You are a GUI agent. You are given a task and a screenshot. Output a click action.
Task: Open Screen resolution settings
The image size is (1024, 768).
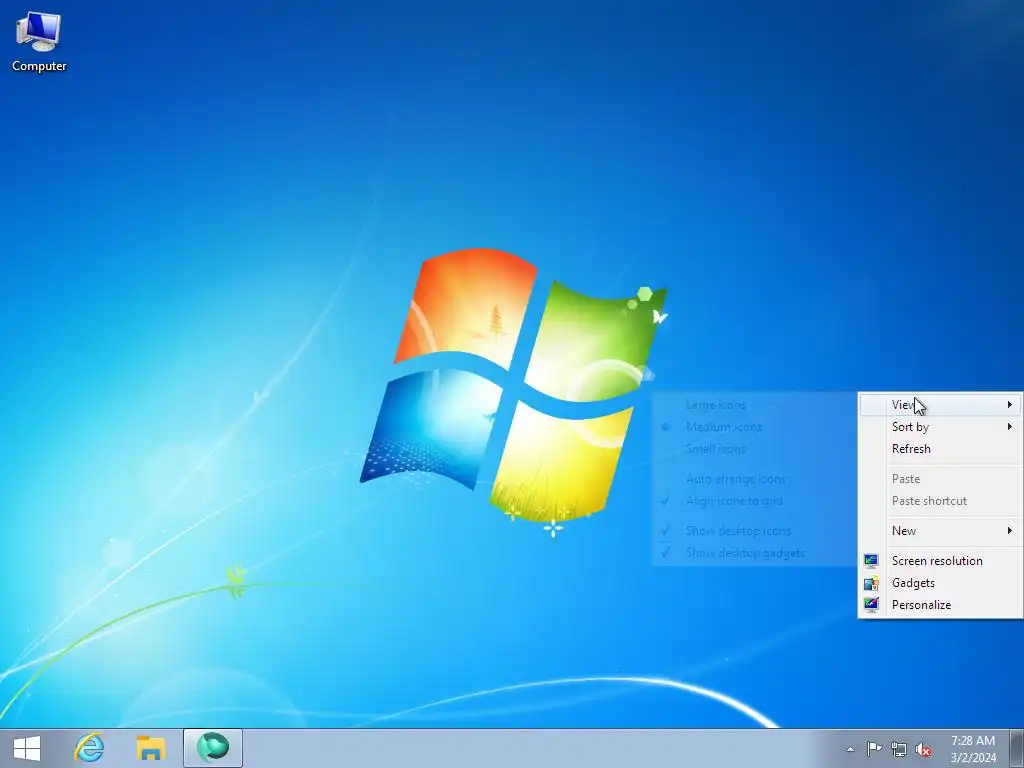point(940,561)
